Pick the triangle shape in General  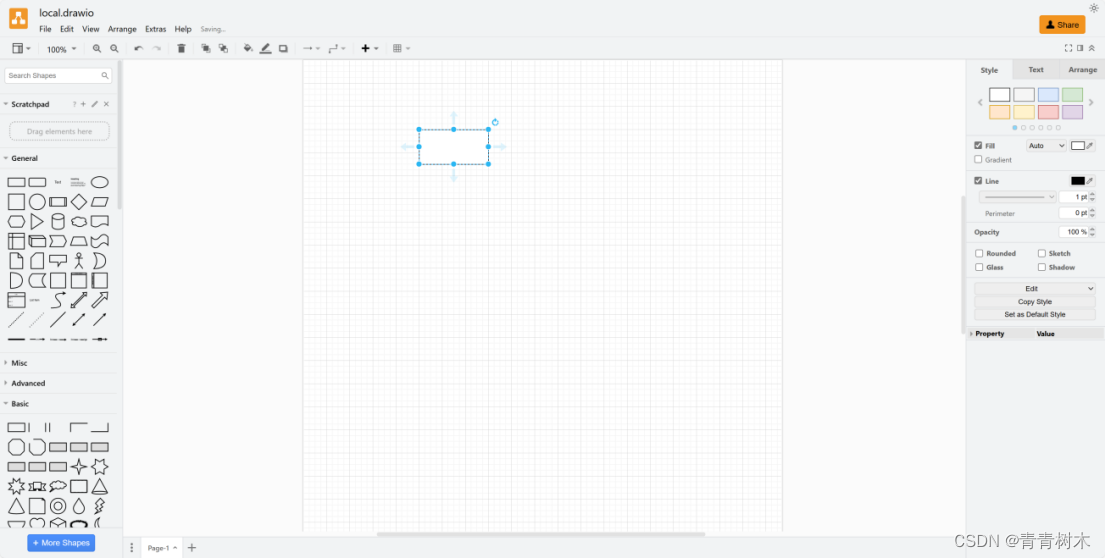click(x=37, y=222)
